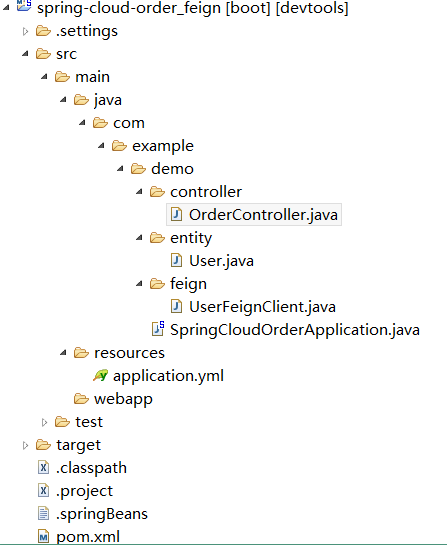This screenshot has height=548, width=447.
Task: Collapse the src folder arrow
Action: (25, 54)
